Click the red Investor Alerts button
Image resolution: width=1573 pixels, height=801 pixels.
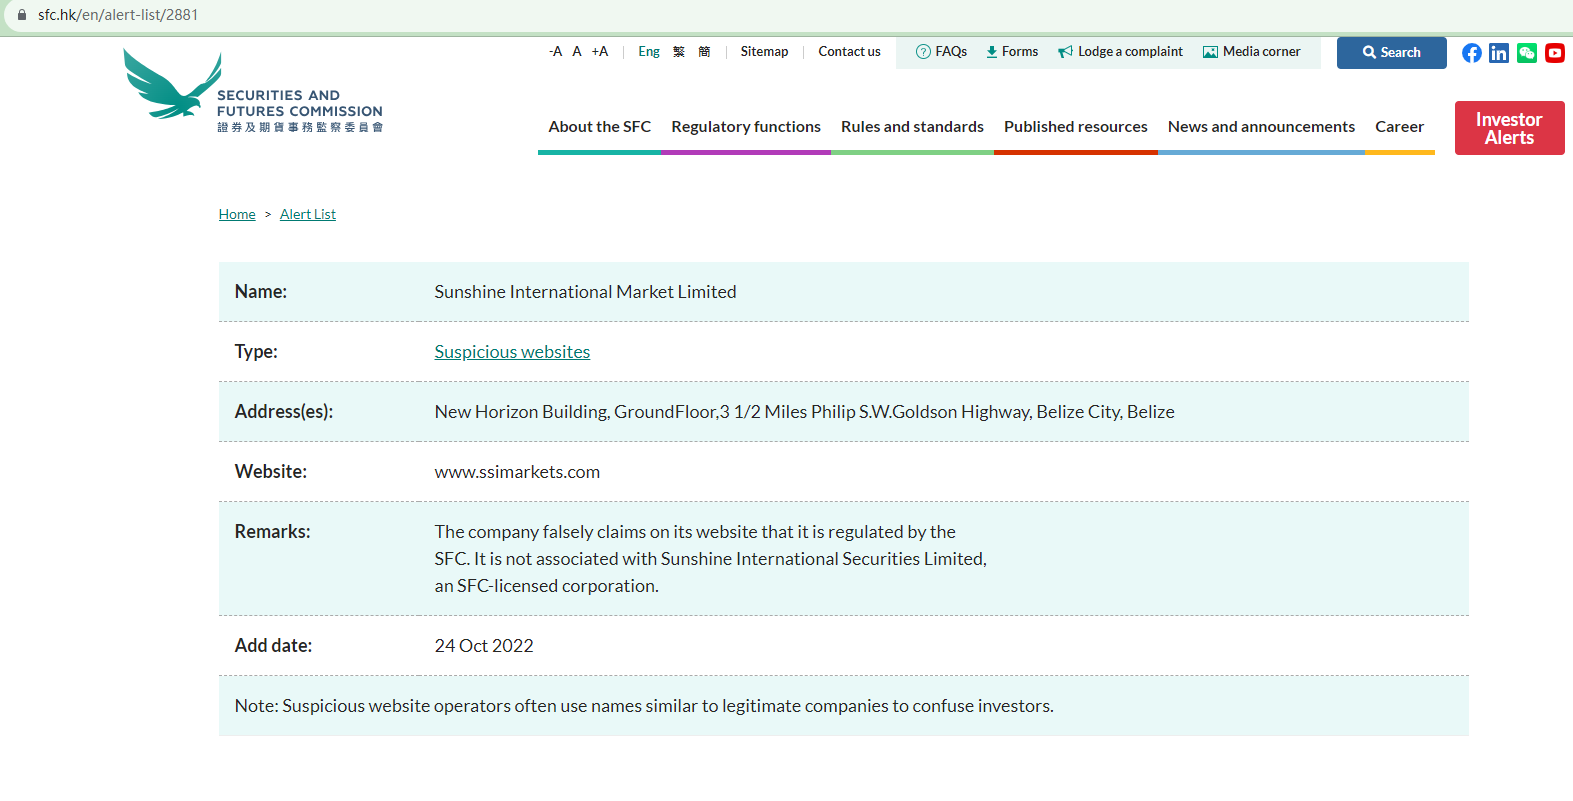tap(1509, 128)
